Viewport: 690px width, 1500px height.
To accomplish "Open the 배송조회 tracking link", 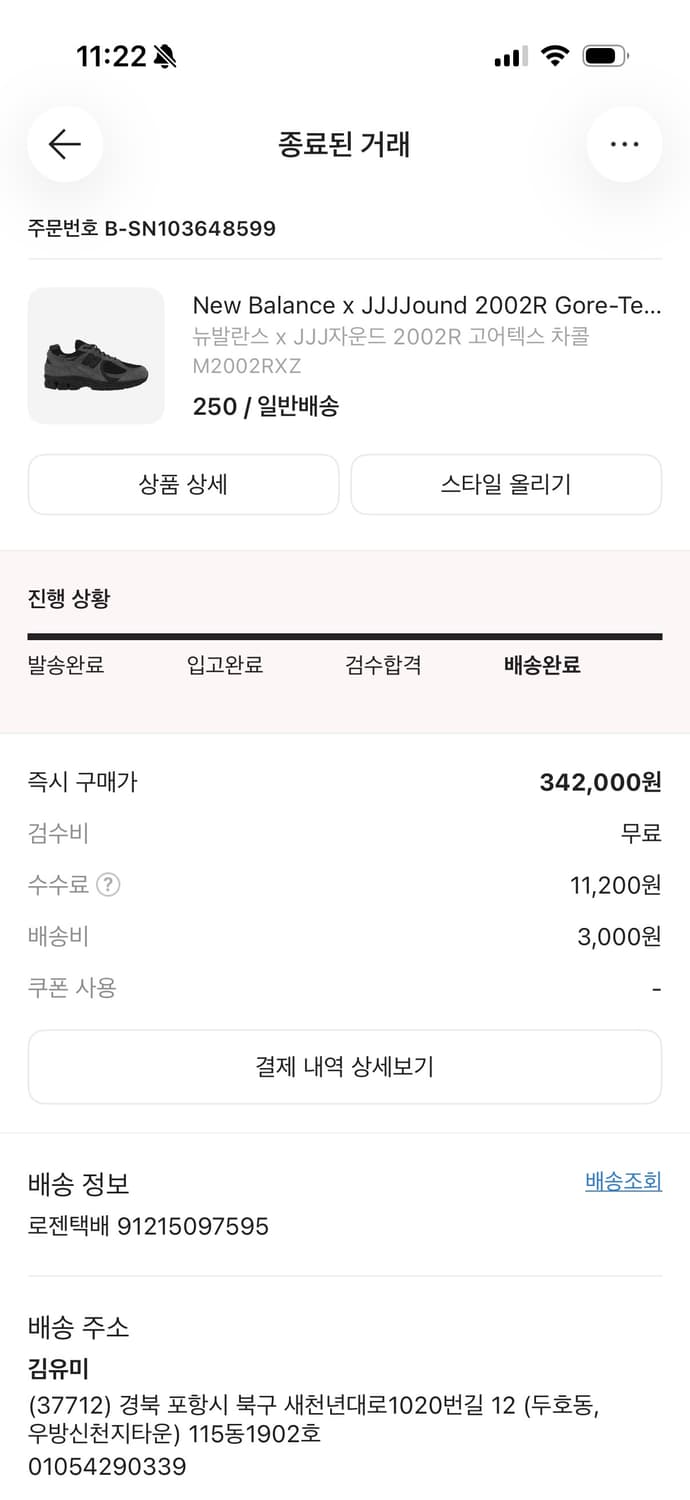I will click(621, 1181).
